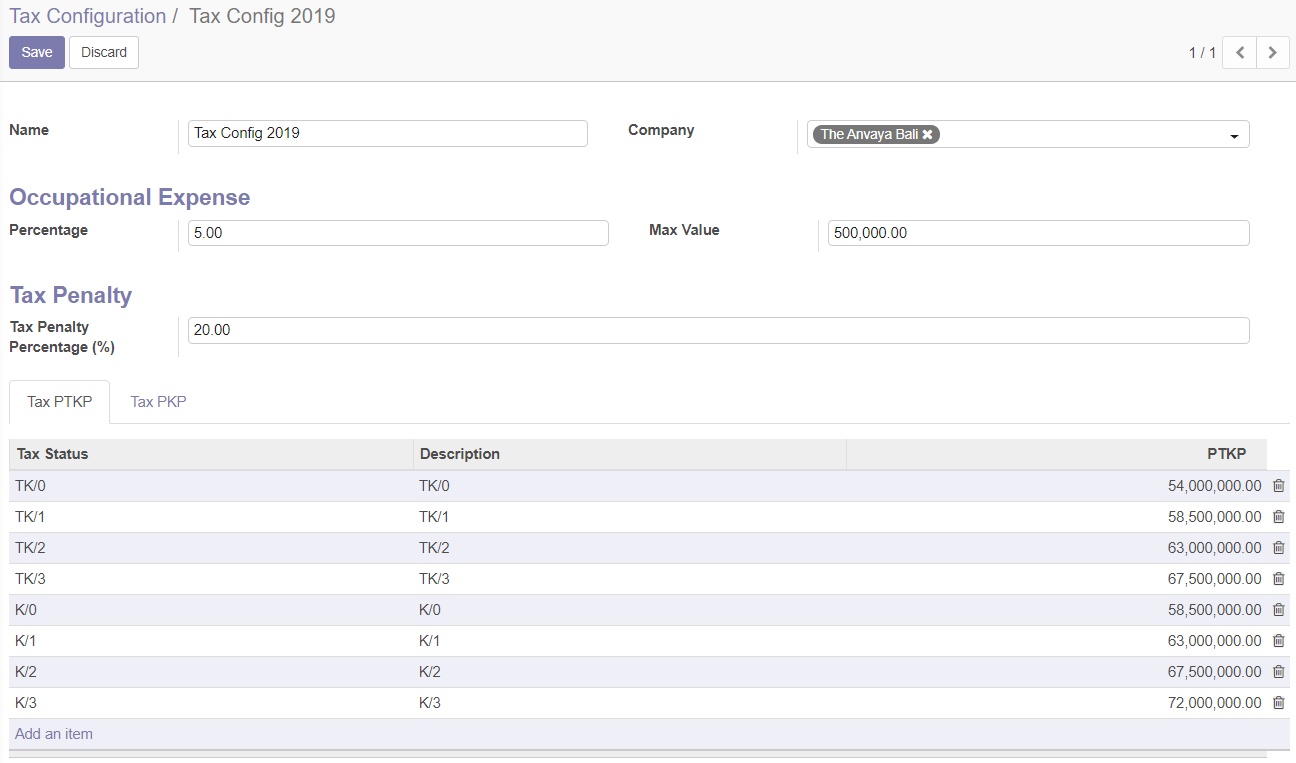Select the TK/1 tax status cell
Image resolution: width=1296 pixels, height=763 pixels.
211,517
